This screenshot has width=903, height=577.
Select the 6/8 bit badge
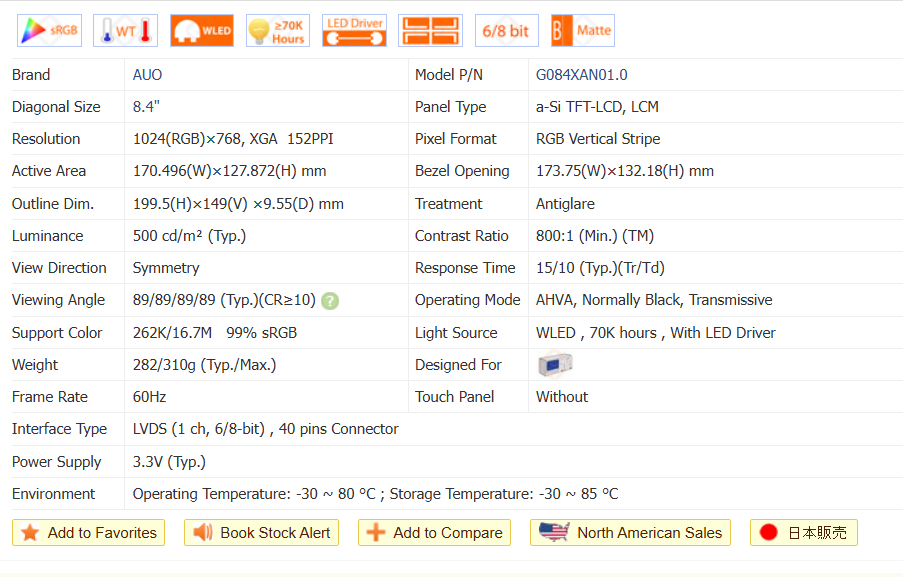pyautogui.click(x=505, y=31)
